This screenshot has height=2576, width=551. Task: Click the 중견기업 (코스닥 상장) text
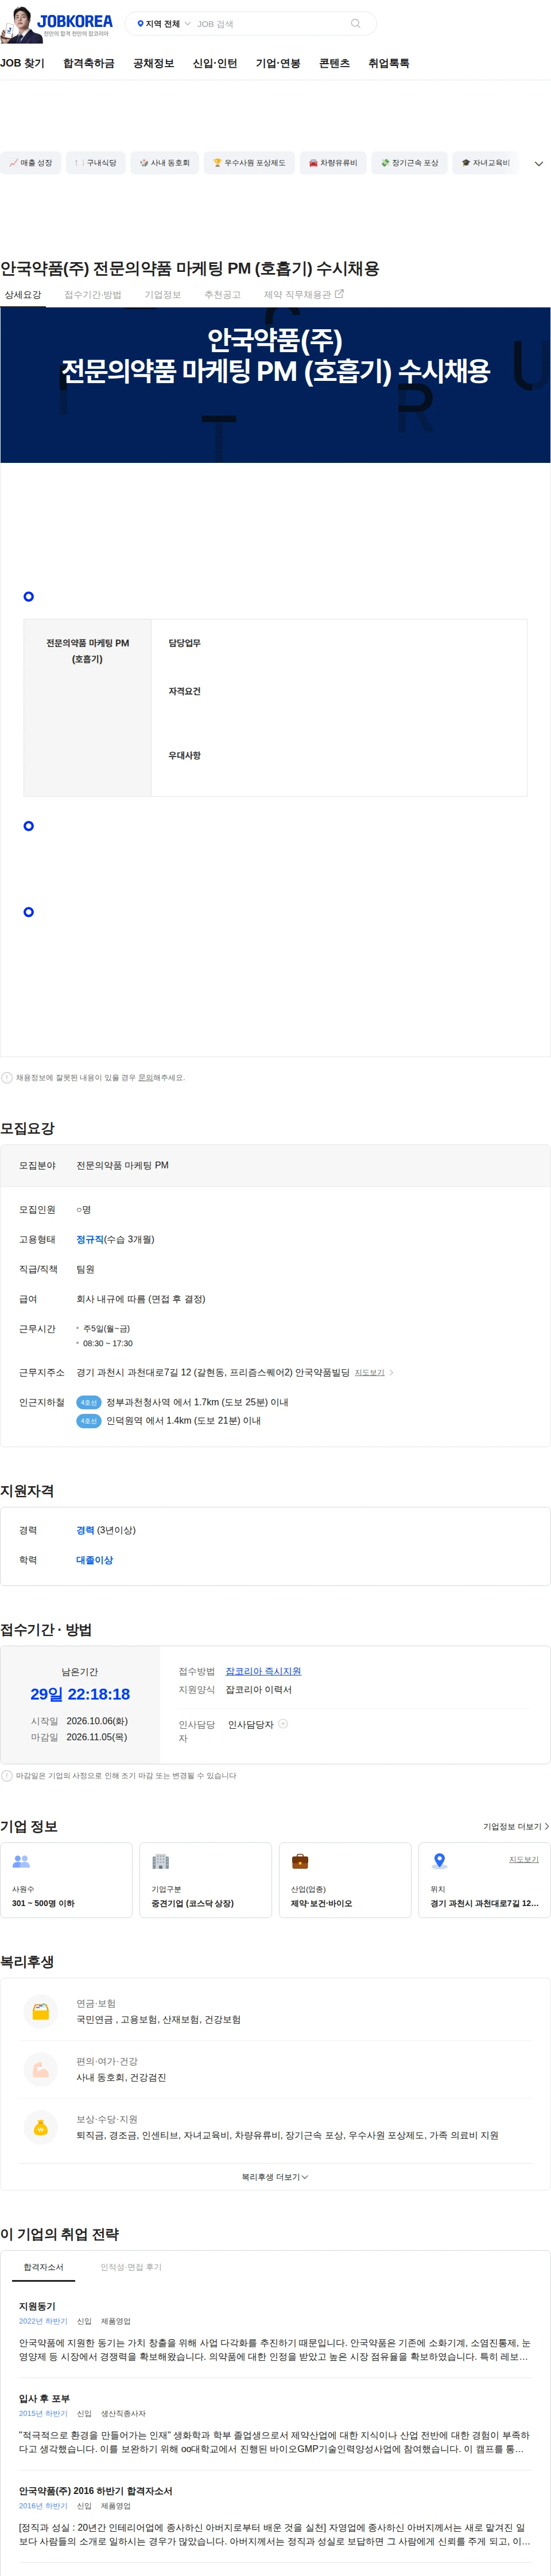[193, 1903]
